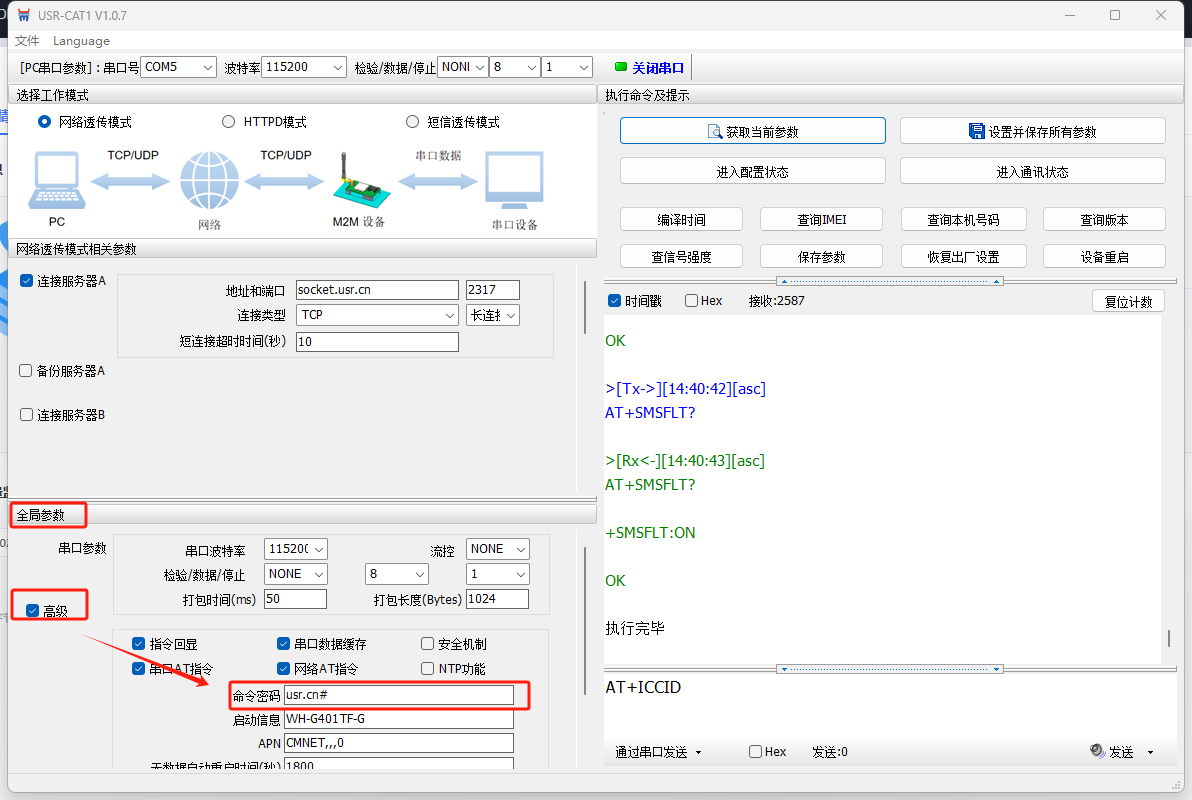Select the HTTPD模式 radio button
This screenshot has height=800, width=1192.
(x=229, y=122)
